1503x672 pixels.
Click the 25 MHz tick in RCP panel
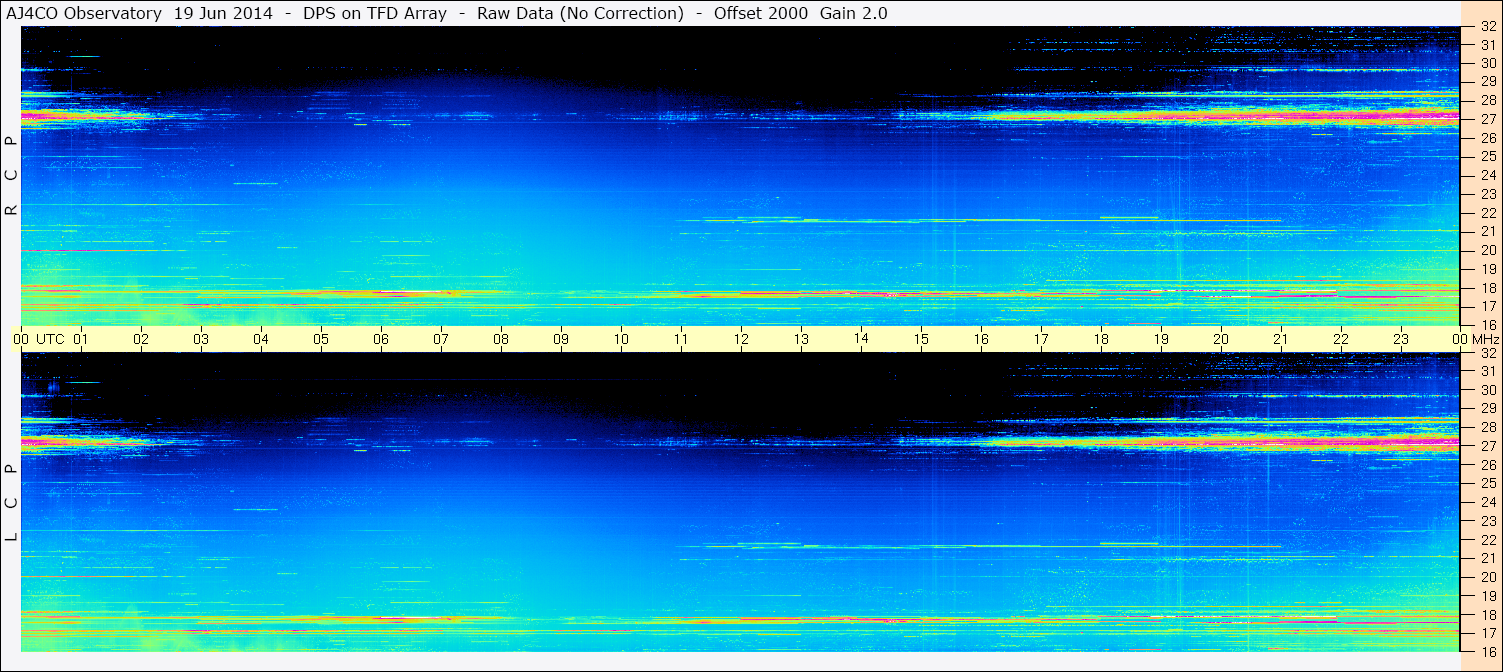[x=1488, y=156]
